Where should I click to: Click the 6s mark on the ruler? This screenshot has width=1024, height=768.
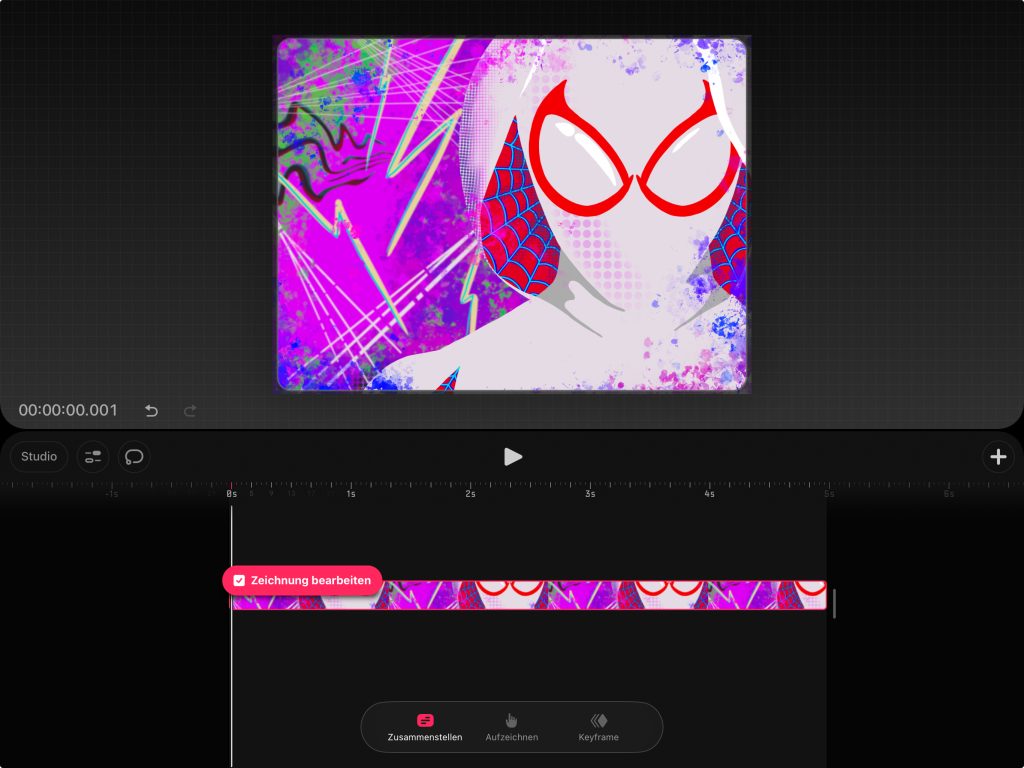coord(948,493)
